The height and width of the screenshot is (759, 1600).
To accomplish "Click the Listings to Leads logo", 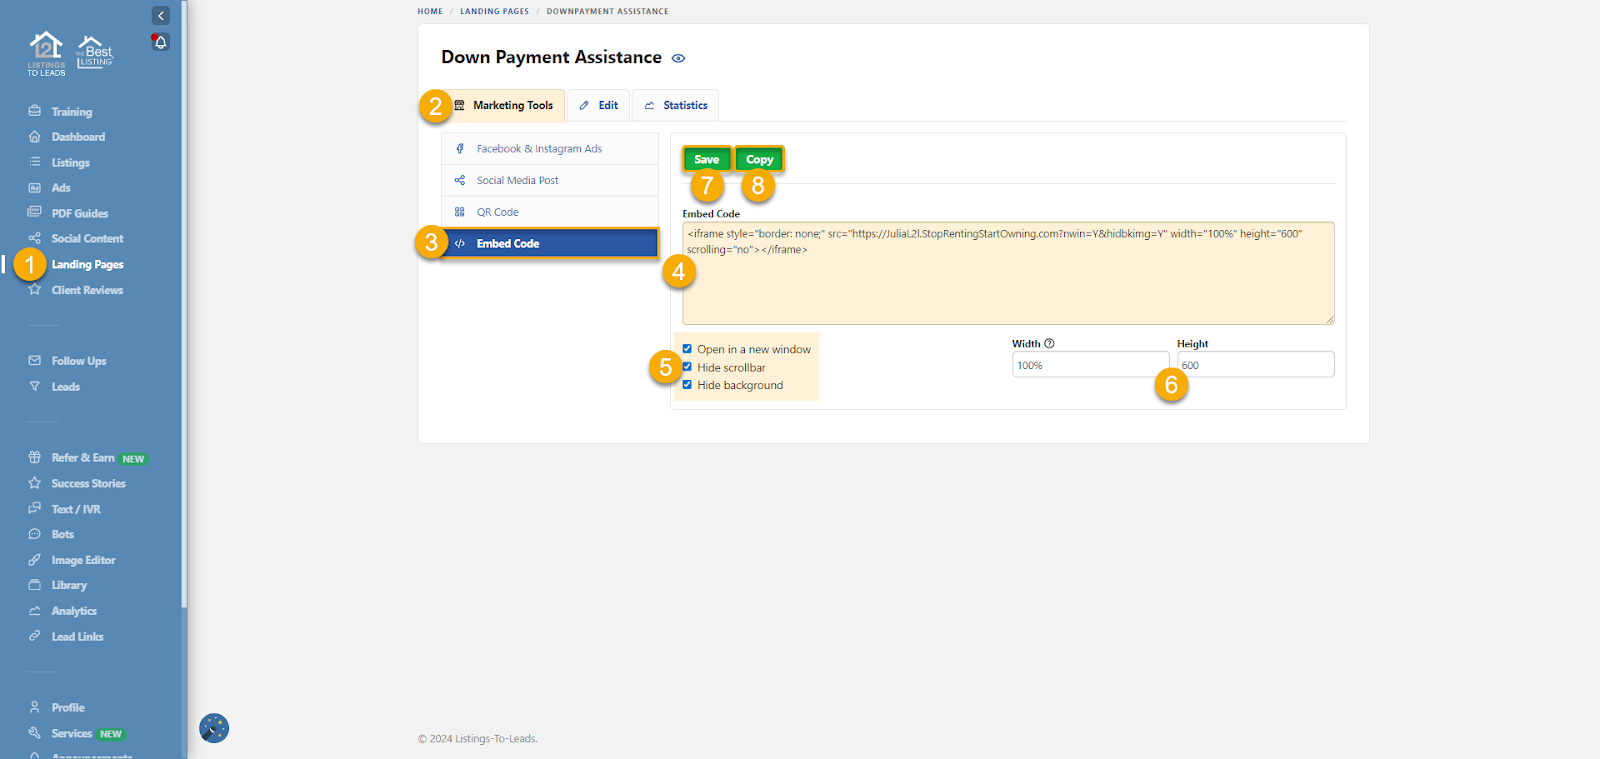I will pyautogui.click(x=46, y=54).
